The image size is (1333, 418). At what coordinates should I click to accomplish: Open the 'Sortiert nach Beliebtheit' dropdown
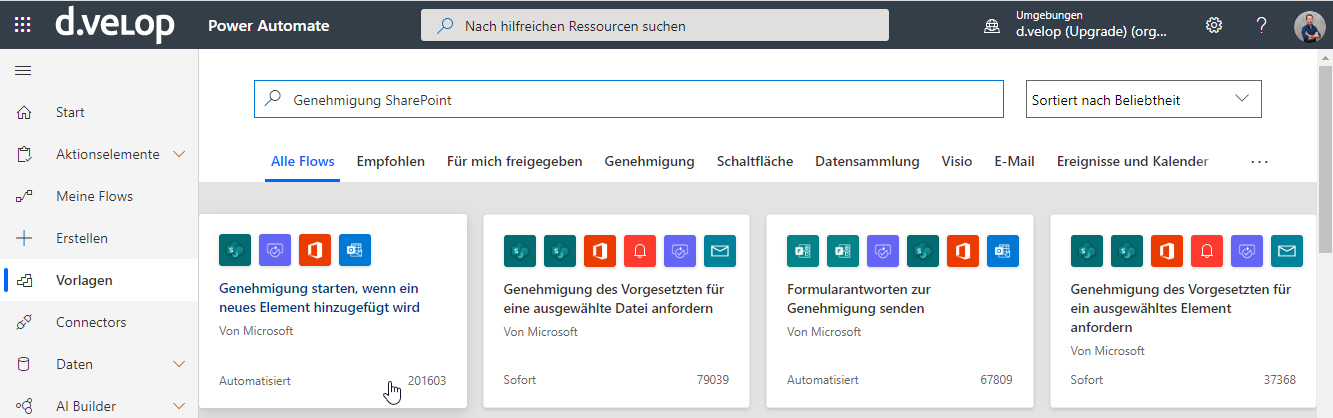(1144, 99)
